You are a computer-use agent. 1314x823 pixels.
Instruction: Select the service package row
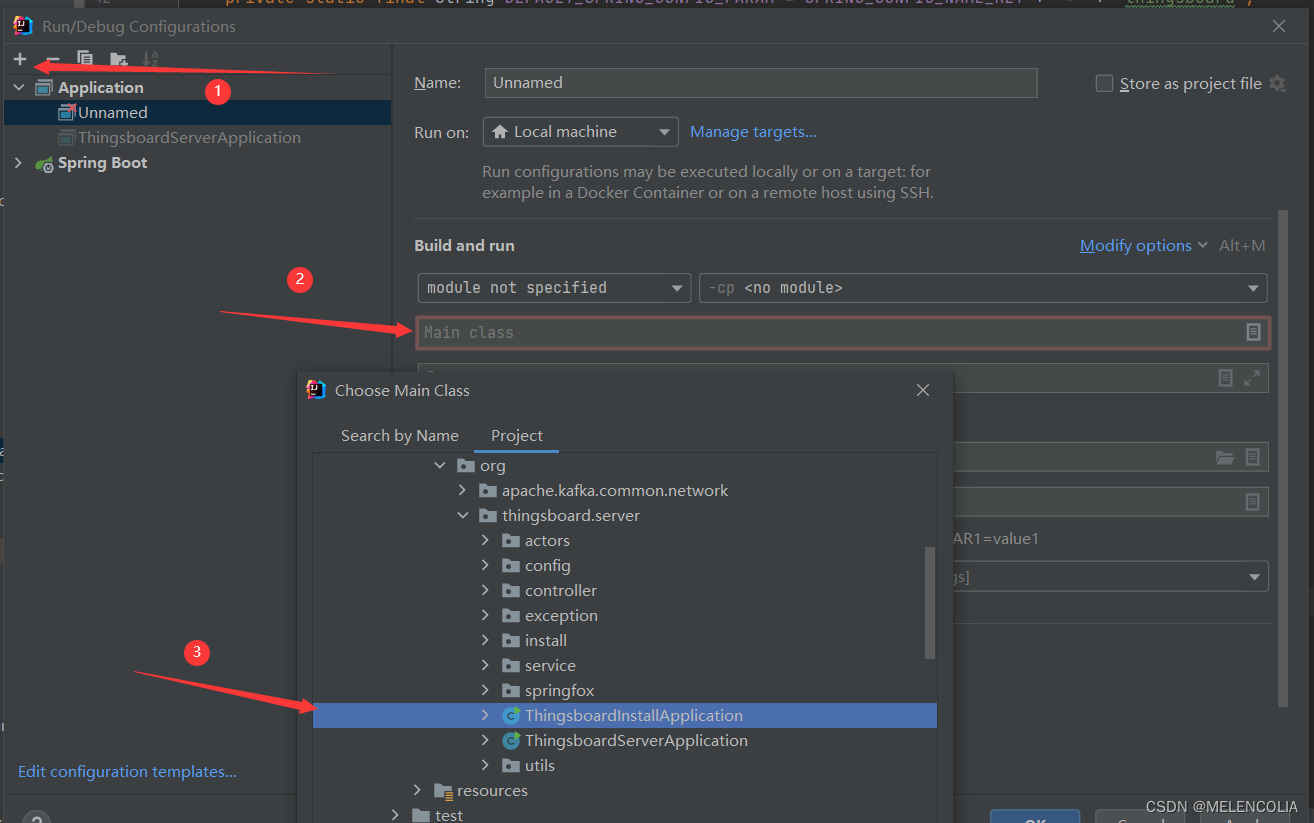coord(625,666)
